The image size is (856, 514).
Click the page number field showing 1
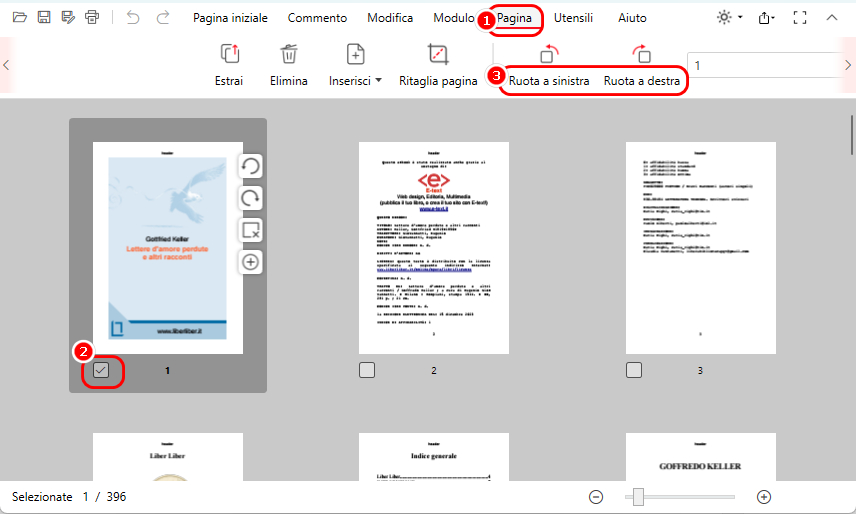(x=764, y=65)
